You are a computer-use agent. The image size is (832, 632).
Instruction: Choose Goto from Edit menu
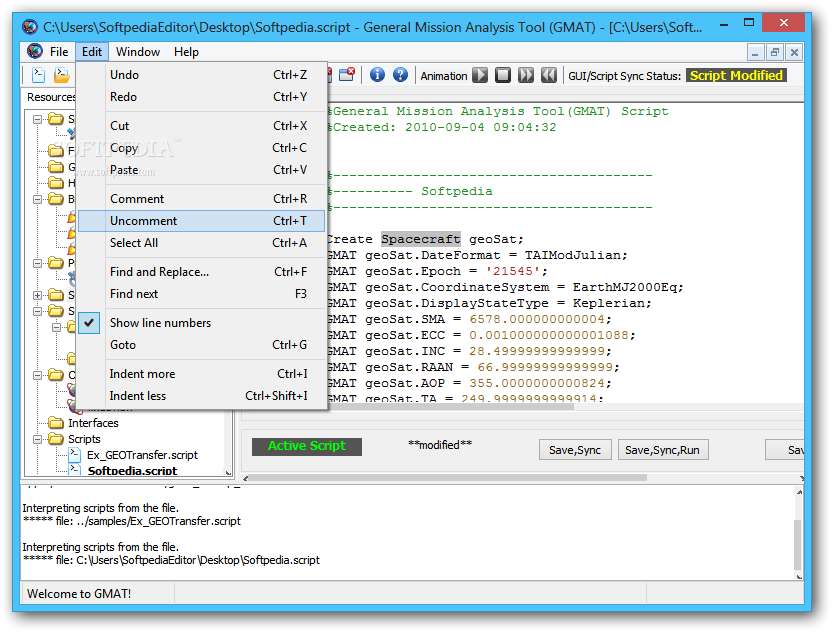click(202, 344)
